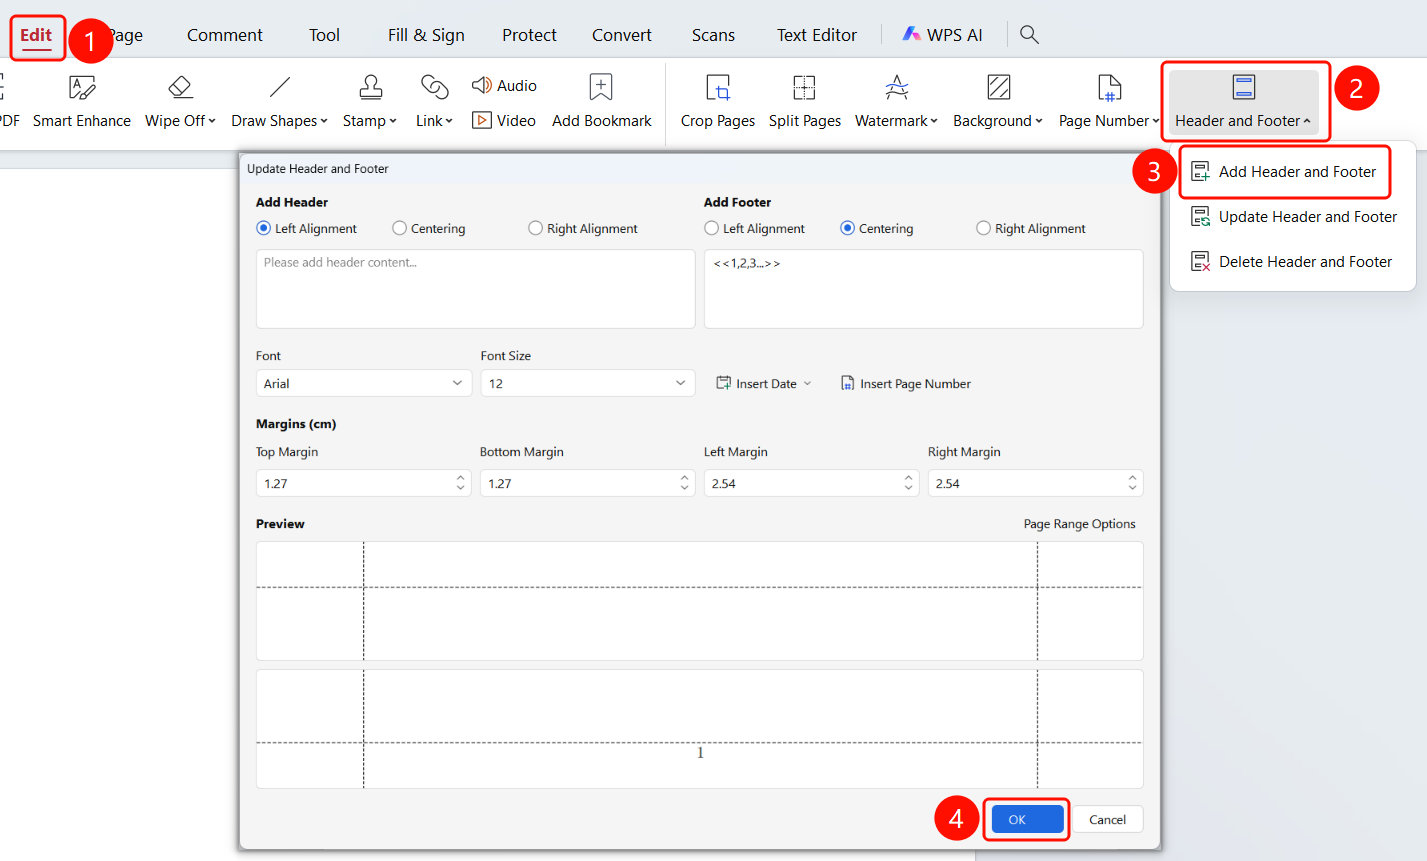
Task: Select the Crop Pages tool
Action: click(718, 102)
